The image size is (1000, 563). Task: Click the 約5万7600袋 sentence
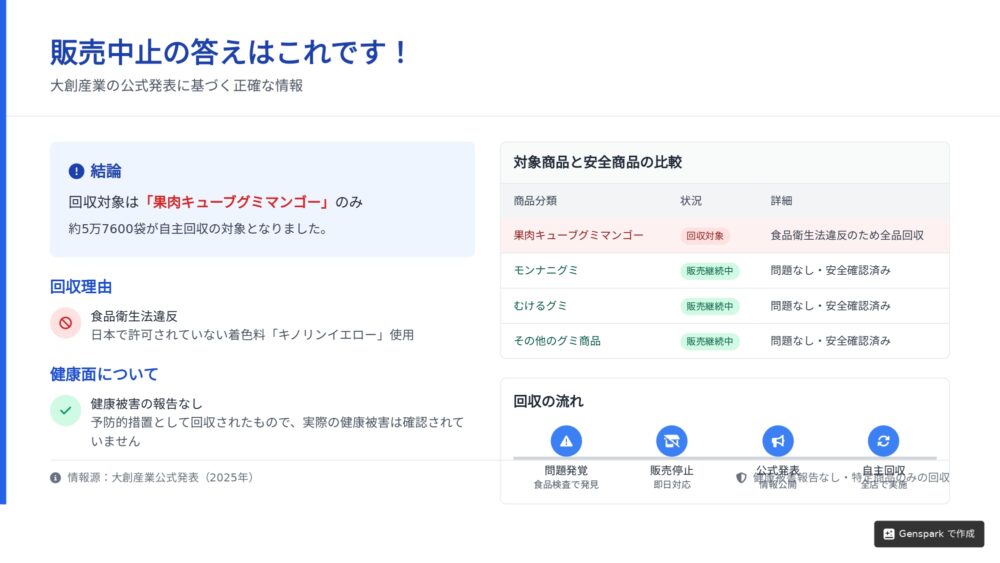pos(199,228)
